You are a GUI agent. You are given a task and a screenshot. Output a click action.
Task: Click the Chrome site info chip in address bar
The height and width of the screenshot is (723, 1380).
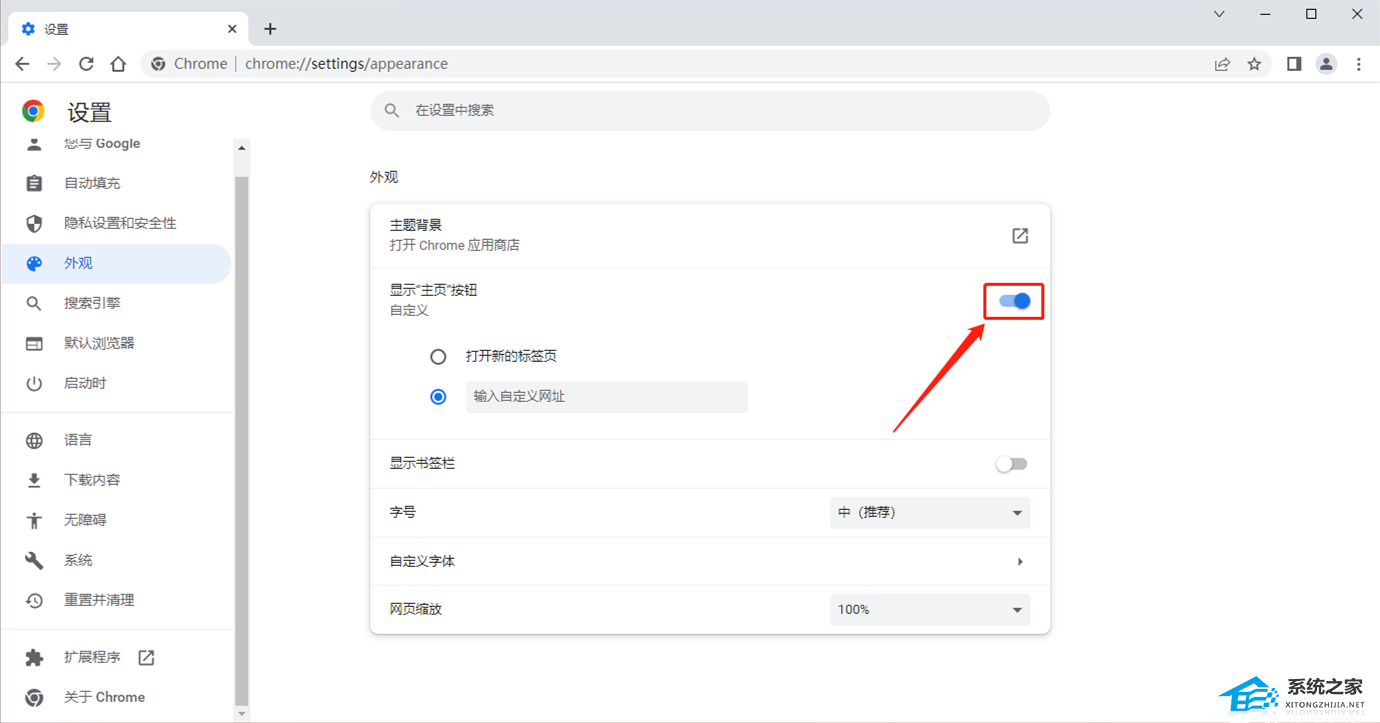pyautogui.click(x=189, y=64)
